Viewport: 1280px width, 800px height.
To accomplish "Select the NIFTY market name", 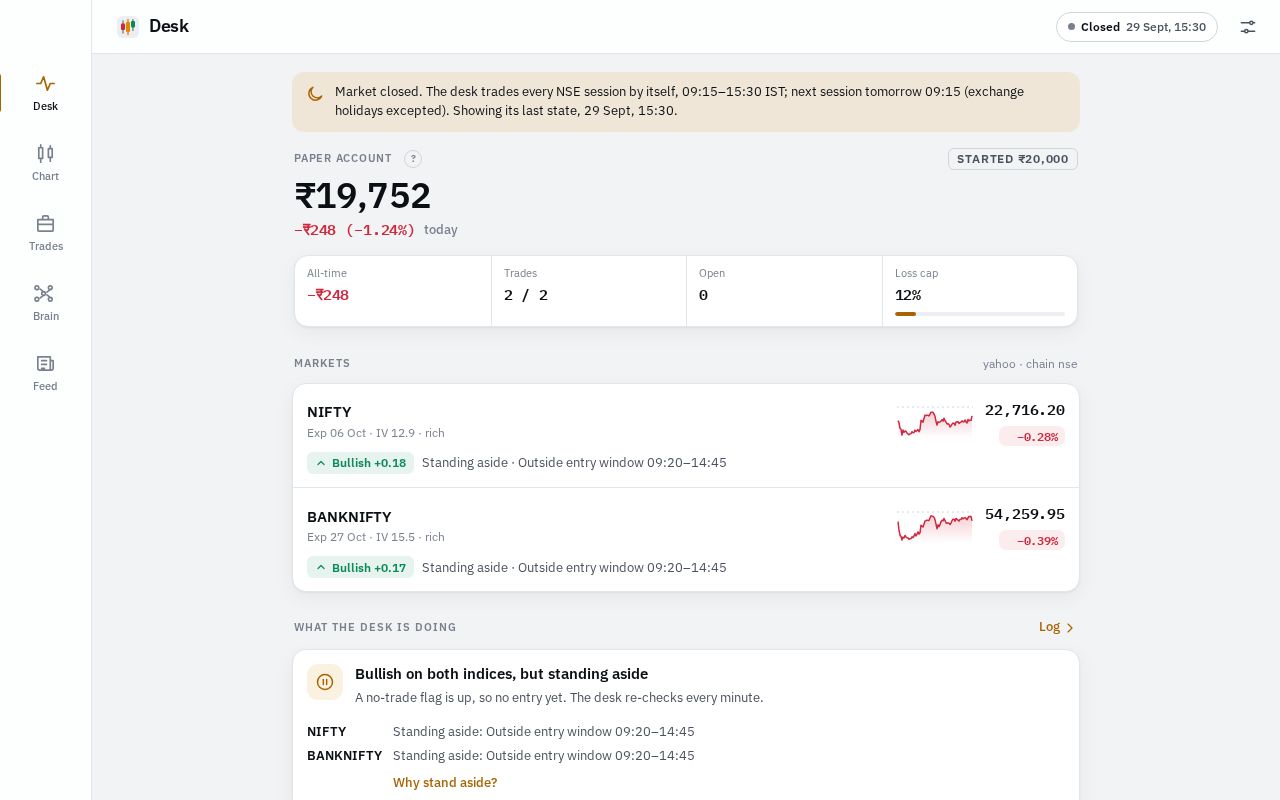I will tap(329, 412).
